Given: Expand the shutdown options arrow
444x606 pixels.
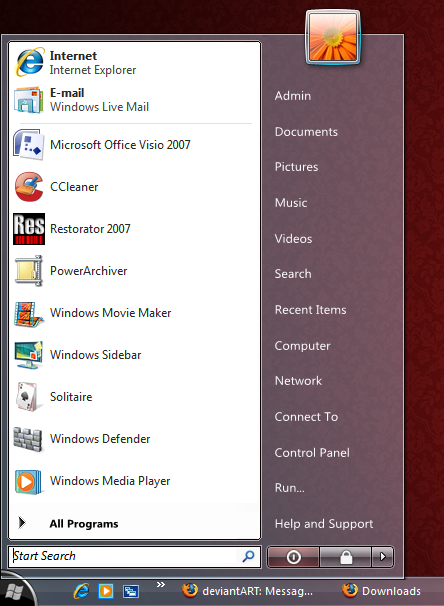Looking at the screenshot, I should (x=383, y=557).
